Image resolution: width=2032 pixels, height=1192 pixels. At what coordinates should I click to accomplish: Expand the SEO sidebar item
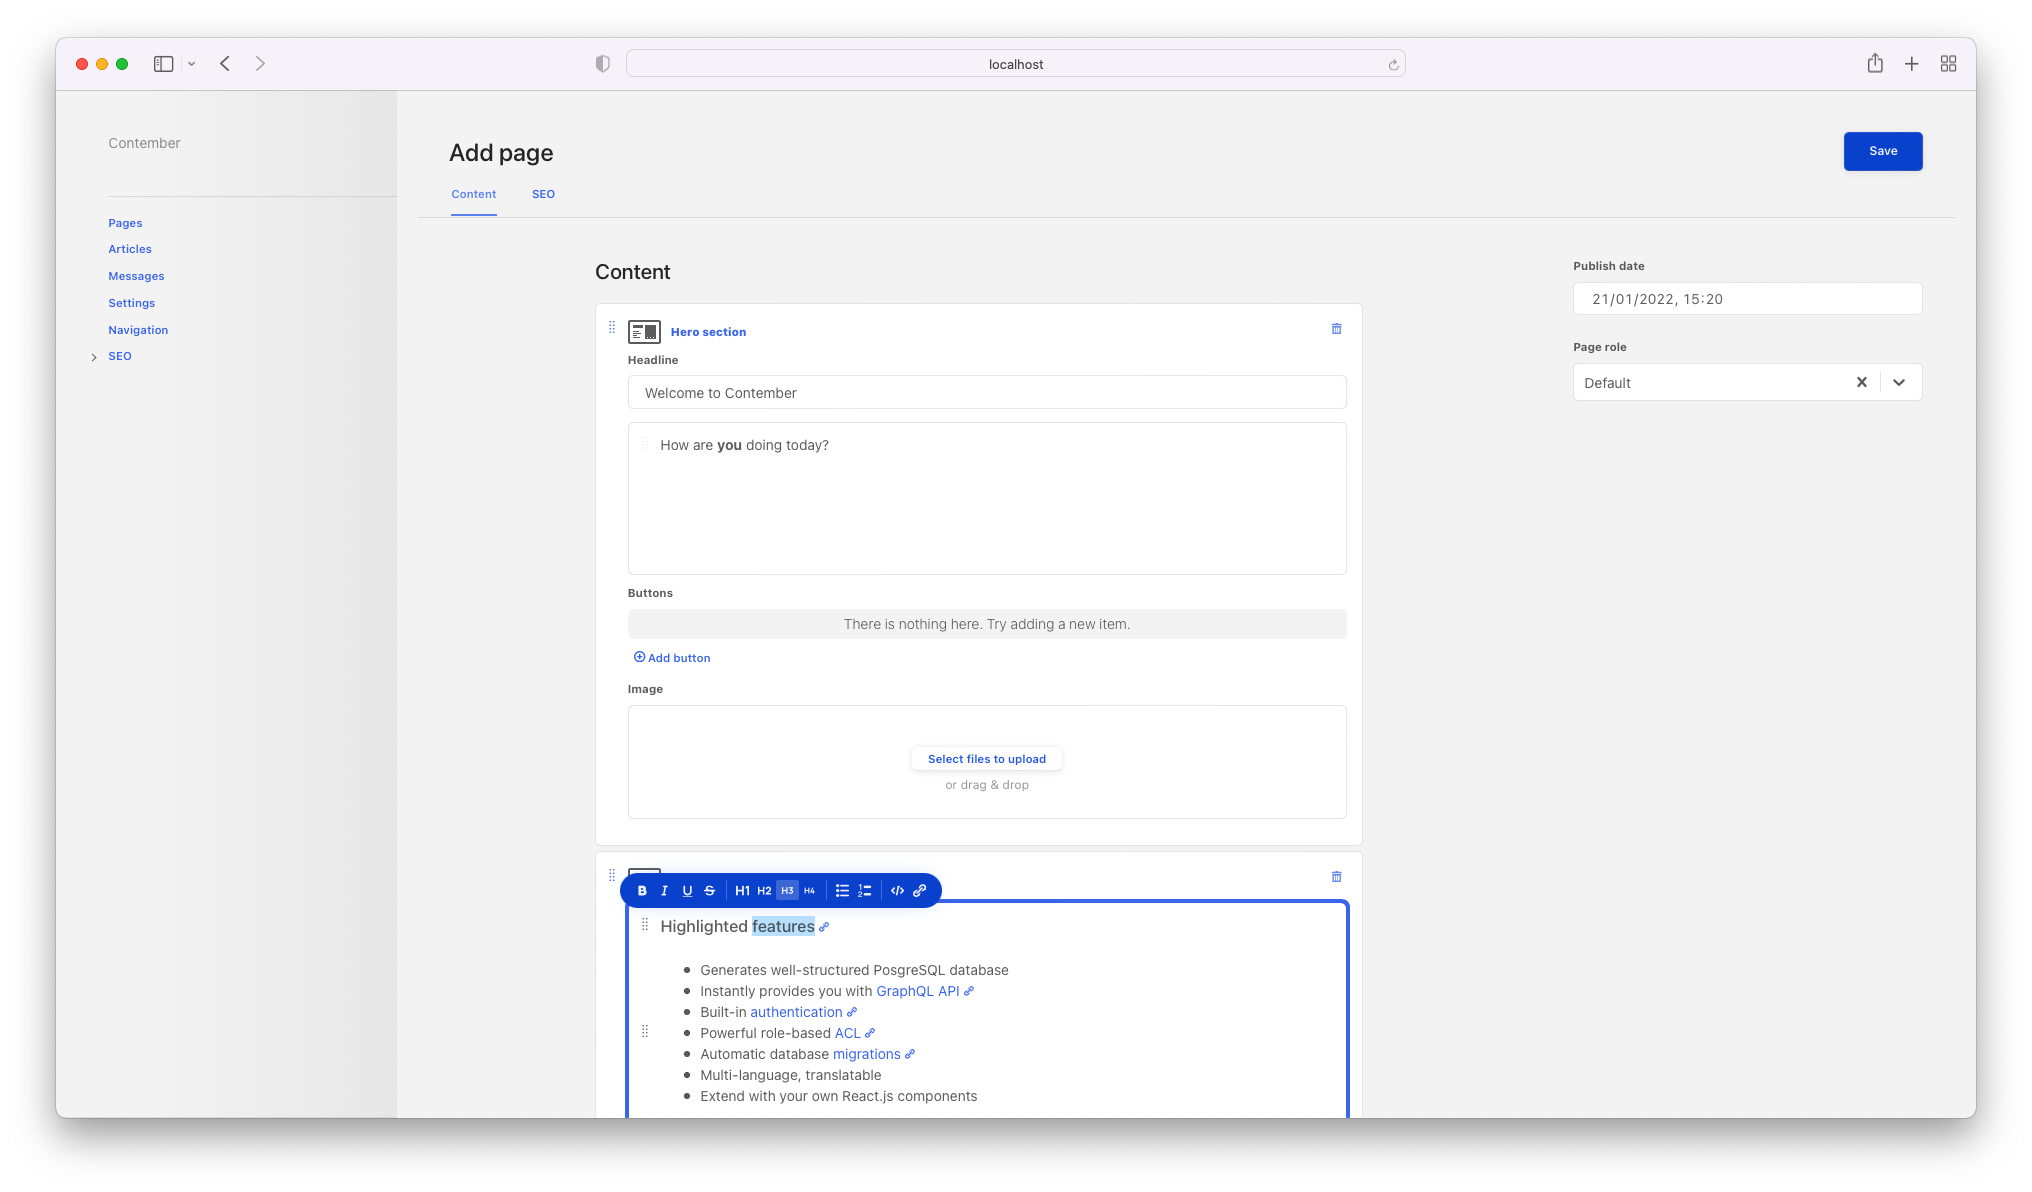(x=95, y=356)
